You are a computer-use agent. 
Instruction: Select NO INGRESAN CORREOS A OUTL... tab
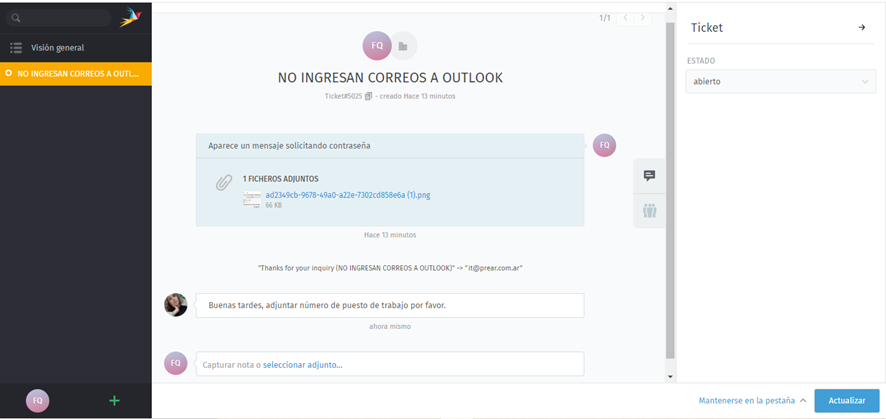point(76,74)
